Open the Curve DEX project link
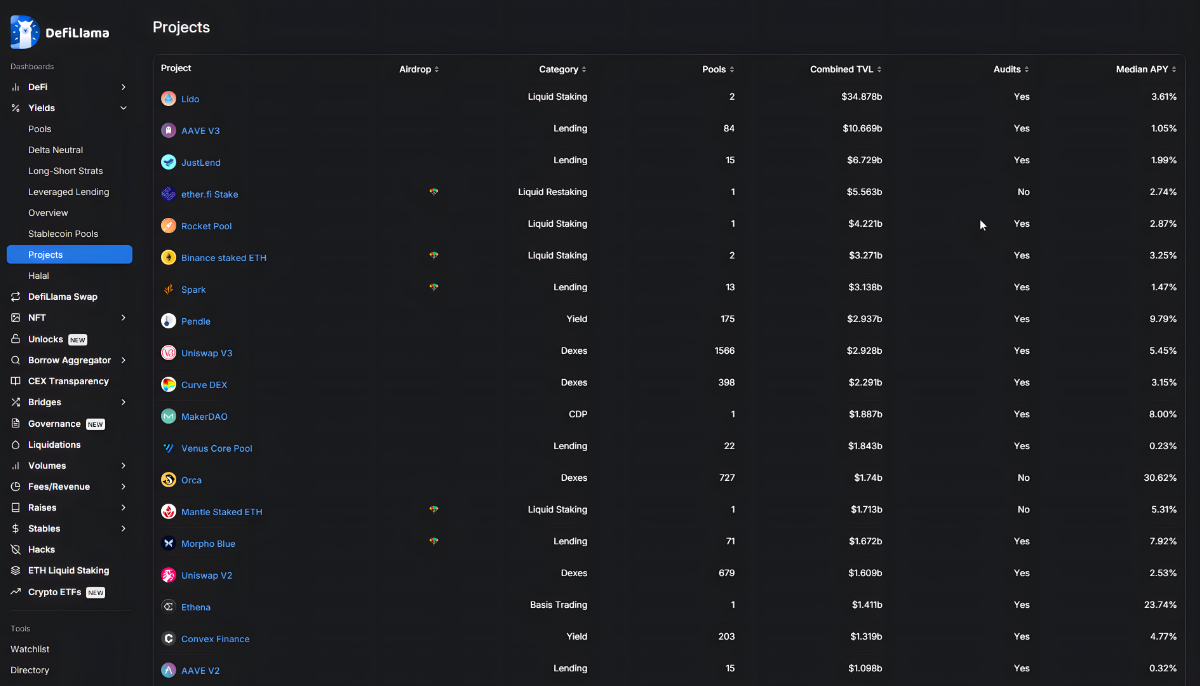The image size is (1200, 686). pos(204,384)
